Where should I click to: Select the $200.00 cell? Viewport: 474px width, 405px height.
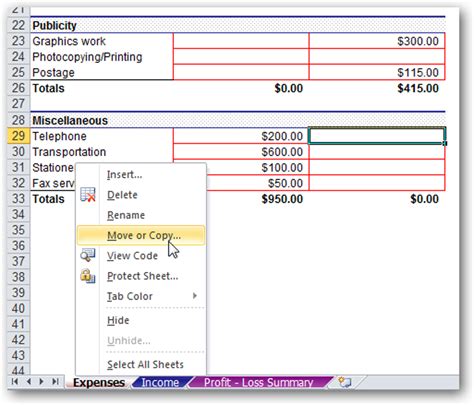241,136
